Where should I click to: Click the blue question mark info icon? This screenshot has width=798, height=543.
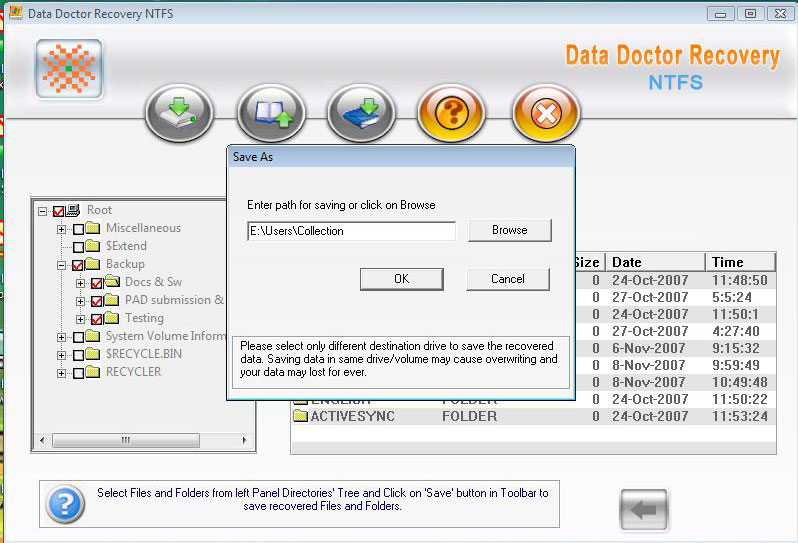pos(65,504)
